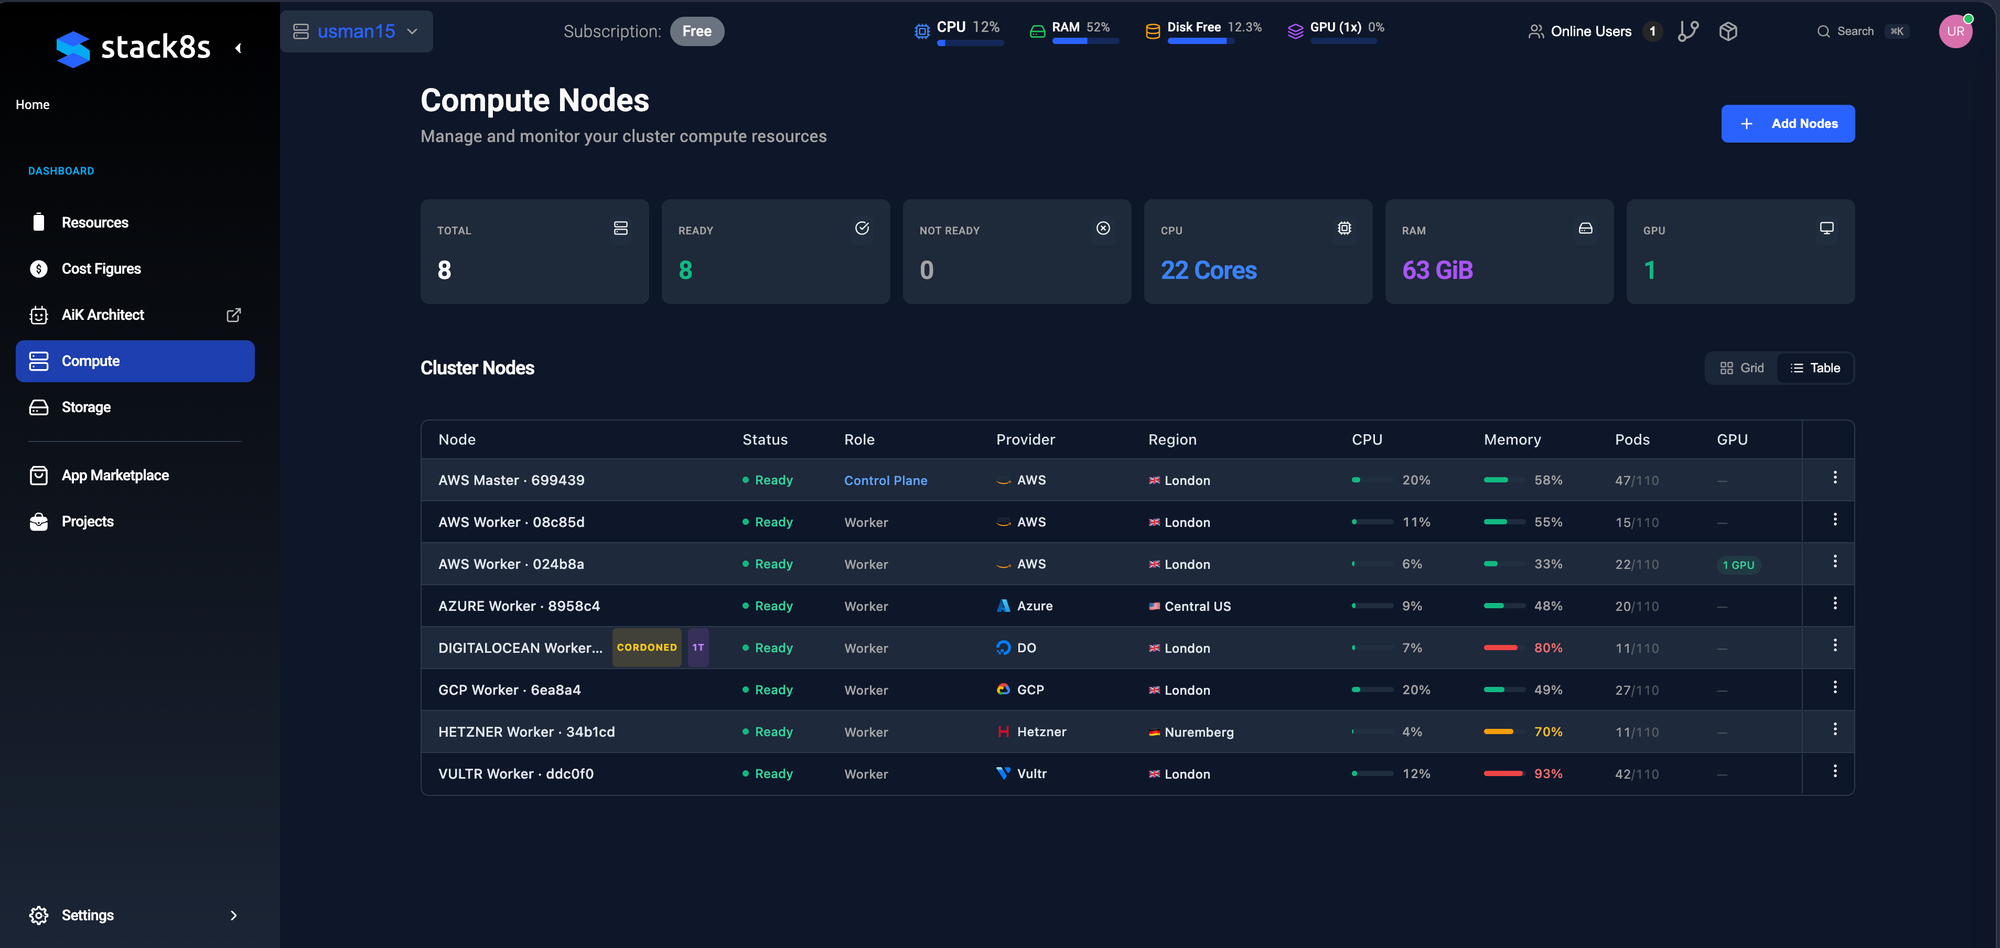The image size is (2000, 948).
Task: Expand the Settings menu chevron
Action: pyautogui.click(x=234, y=916)
